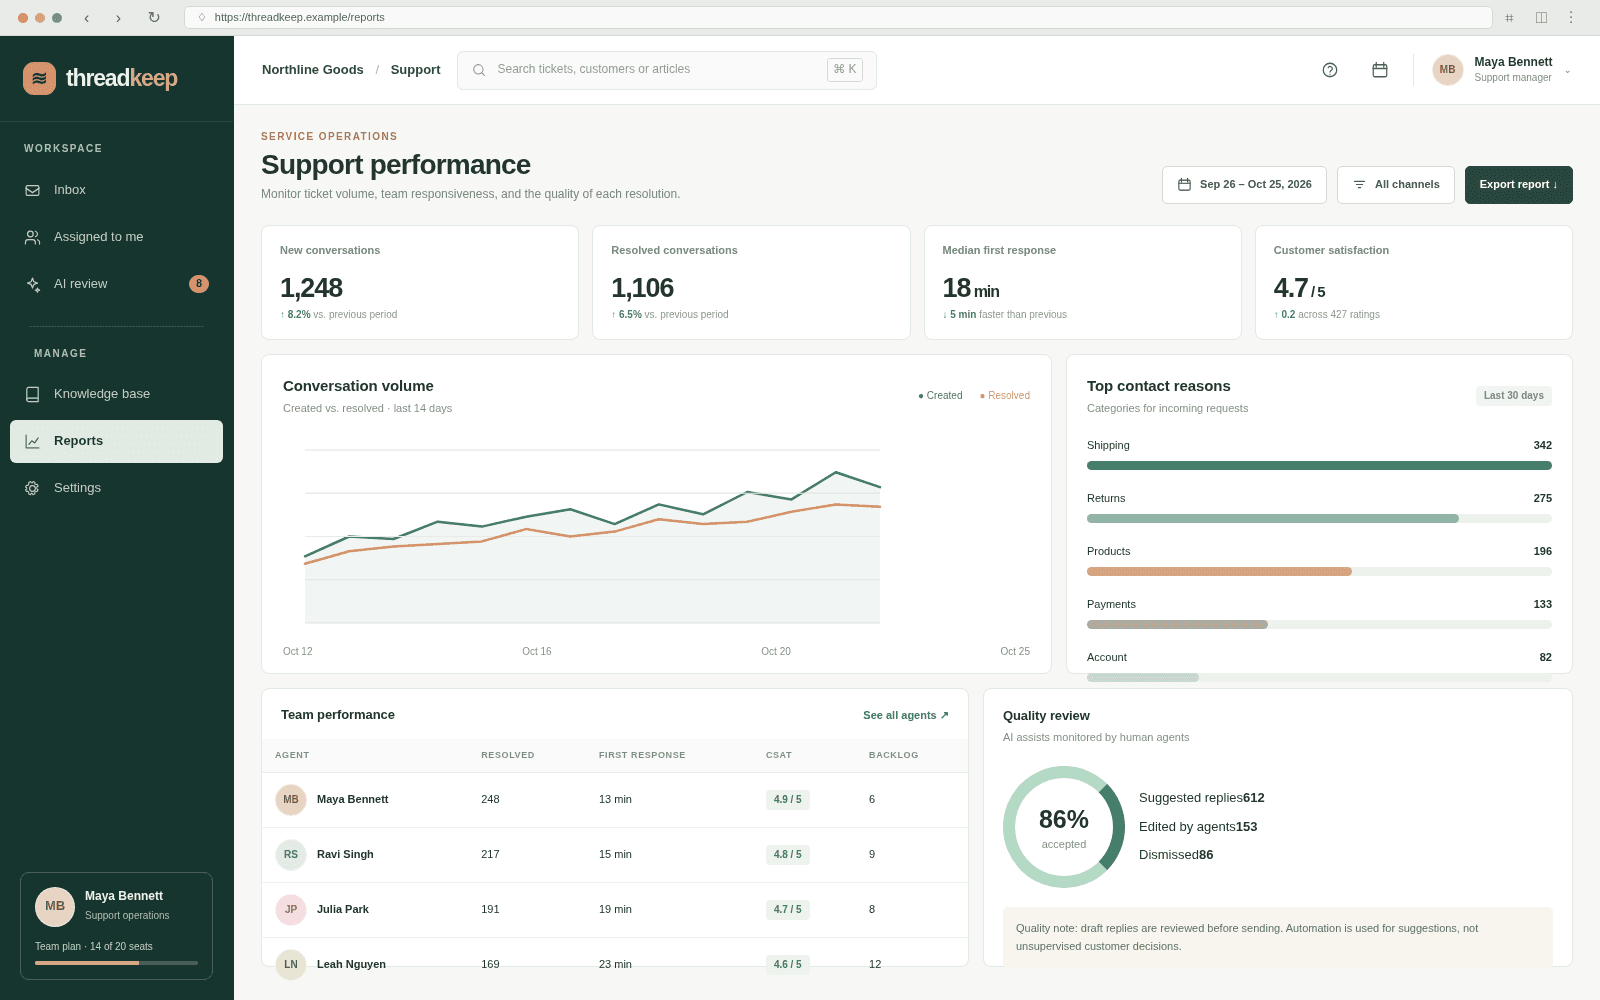Image resolution: width=1600 pixels, height=1000 pixels.
Task: Open the Sep 26 – Oct 25 date range picker
Action: (x=1244, y=185)
